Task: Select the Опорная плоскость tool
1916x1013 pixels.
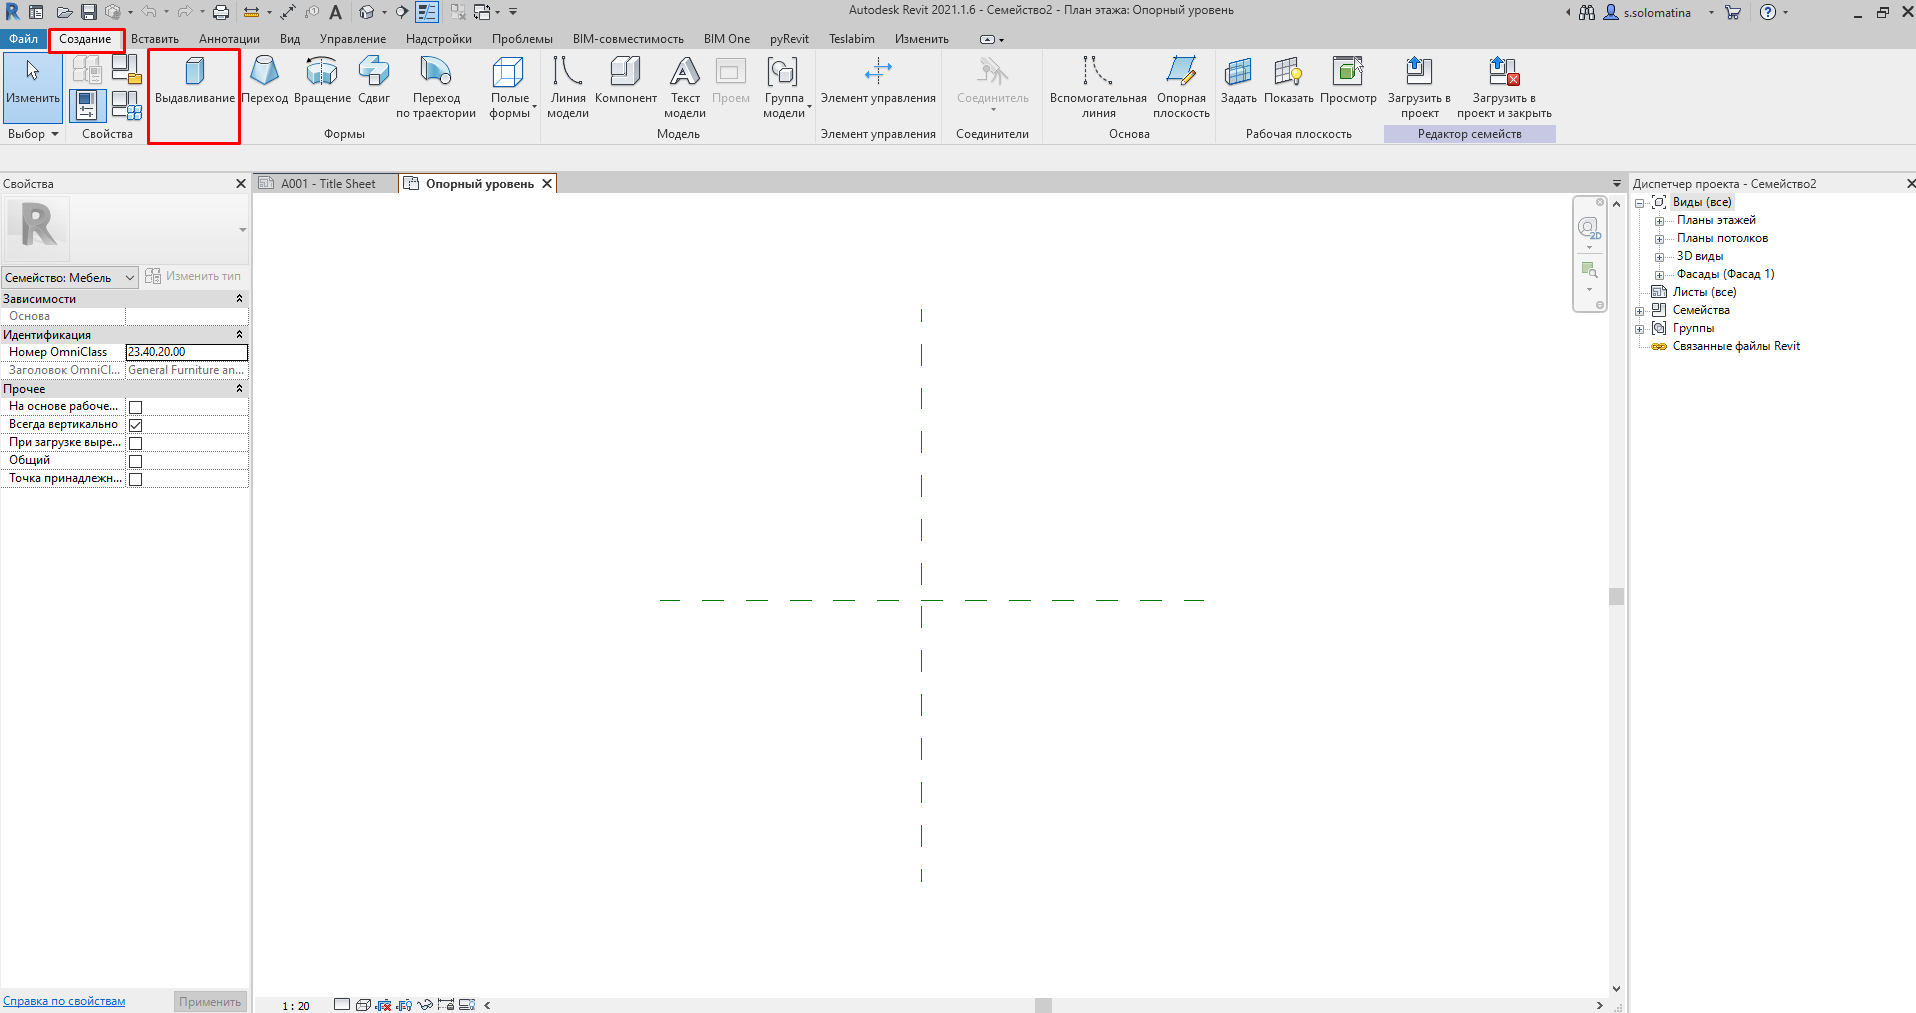Action: (1181, 88)
